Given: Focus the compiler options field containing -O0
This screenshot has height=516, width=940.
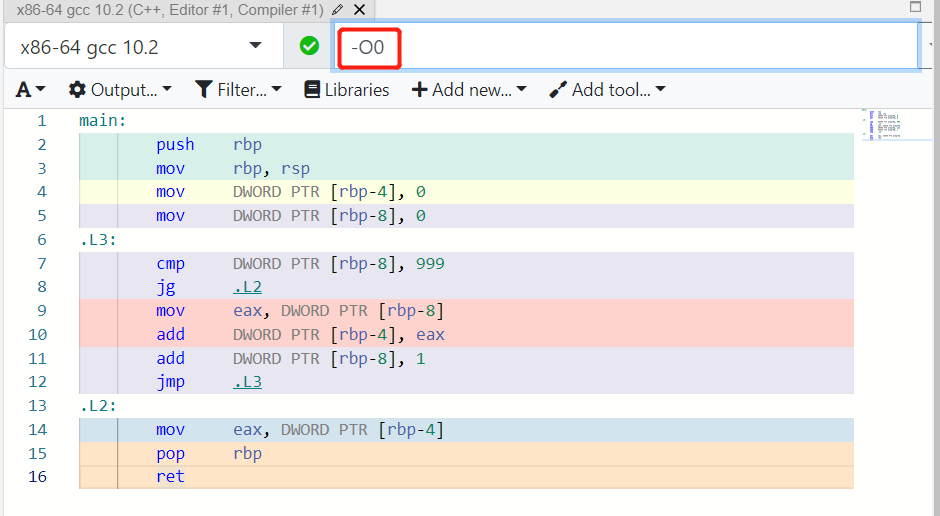Looking at the screenshot, I should point(626,46).
